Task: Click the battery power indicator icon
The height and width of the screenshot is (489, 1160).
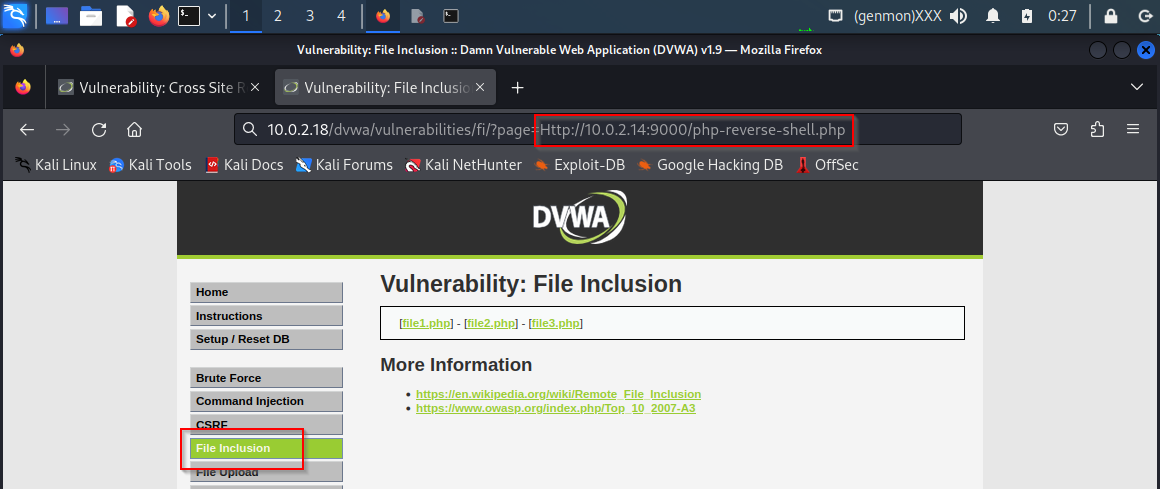Action: pos(1027,16)
